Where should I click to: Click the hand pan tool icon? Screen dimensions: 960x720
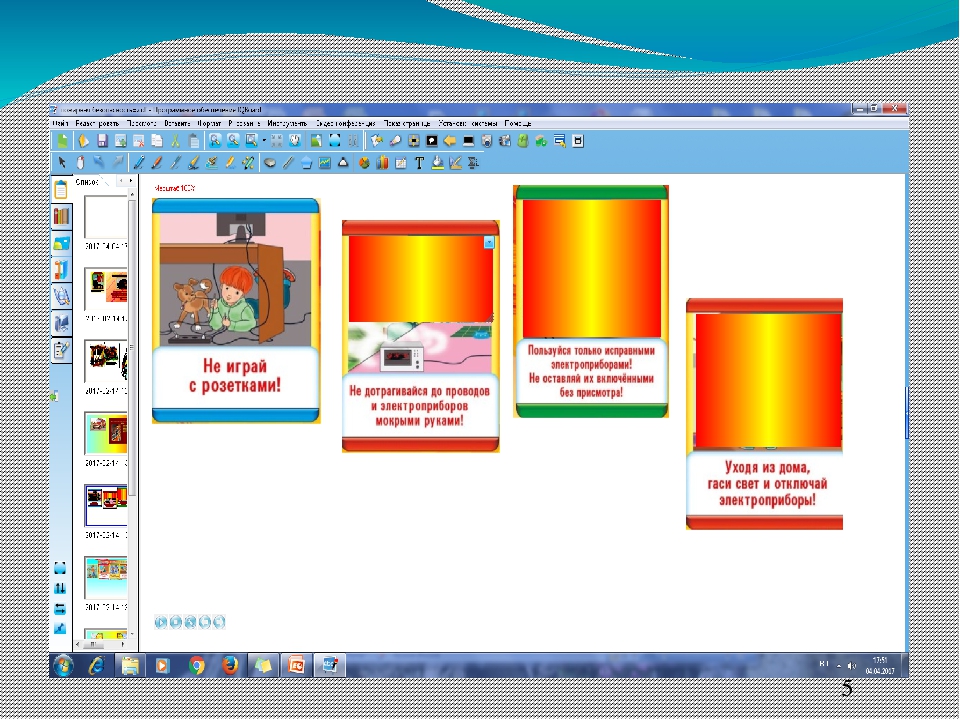tap(295, 141)
